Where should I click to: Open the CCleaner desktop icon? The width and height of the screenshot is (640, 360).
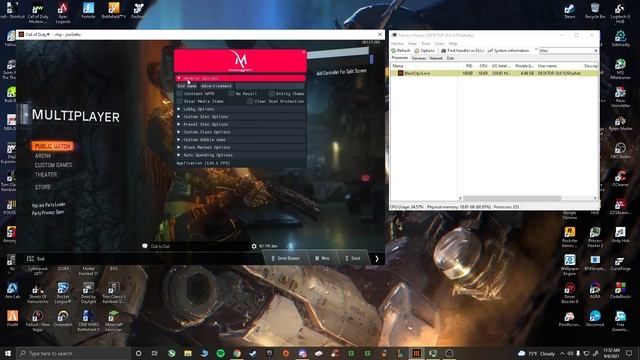620,178
